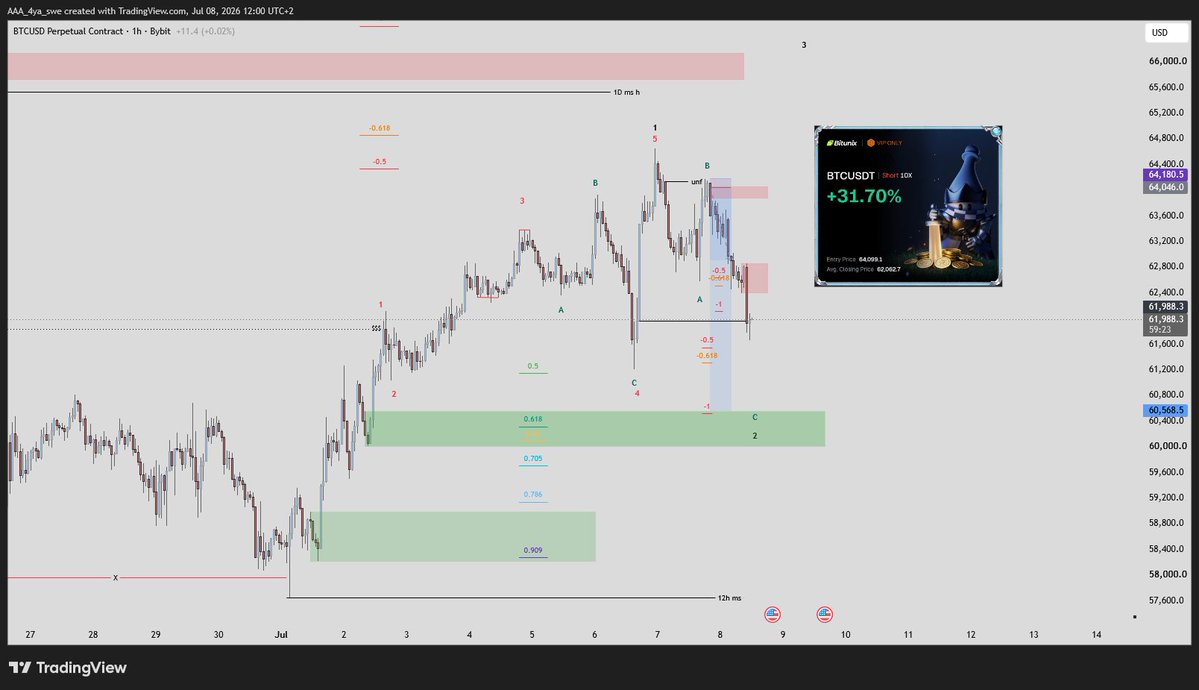Click the 59:23 candle countdown label

[1165, 330]
